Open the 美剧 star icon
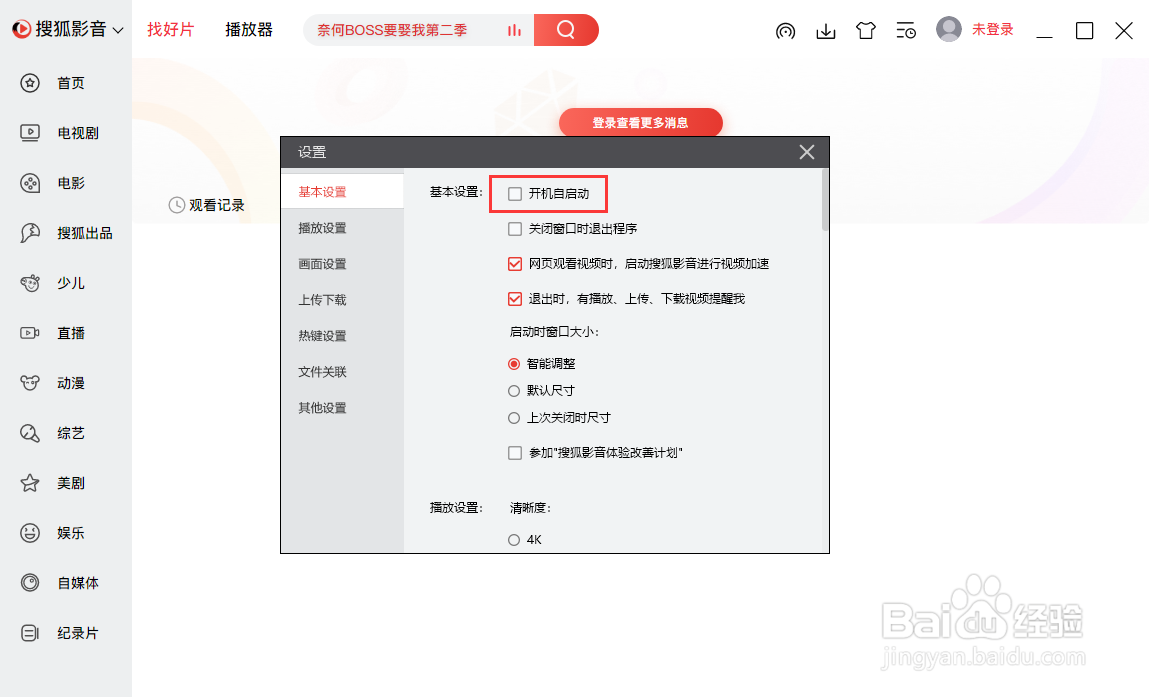 (30, 483)
